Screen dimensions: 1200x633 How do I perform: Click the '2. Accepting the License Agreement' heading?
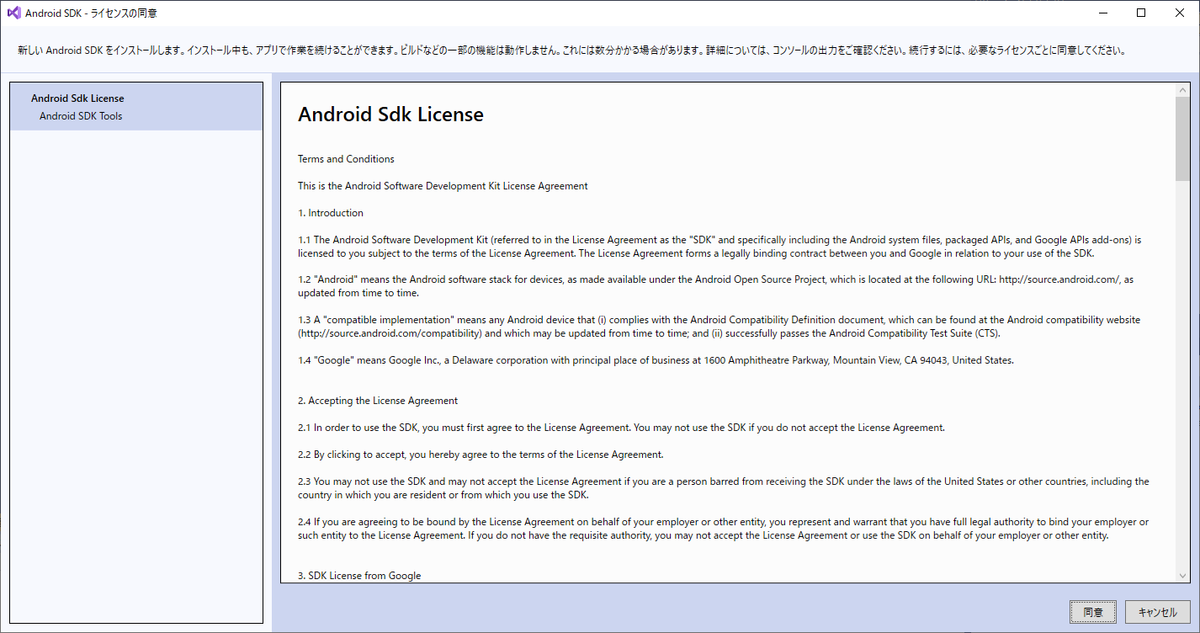[378, 400]
